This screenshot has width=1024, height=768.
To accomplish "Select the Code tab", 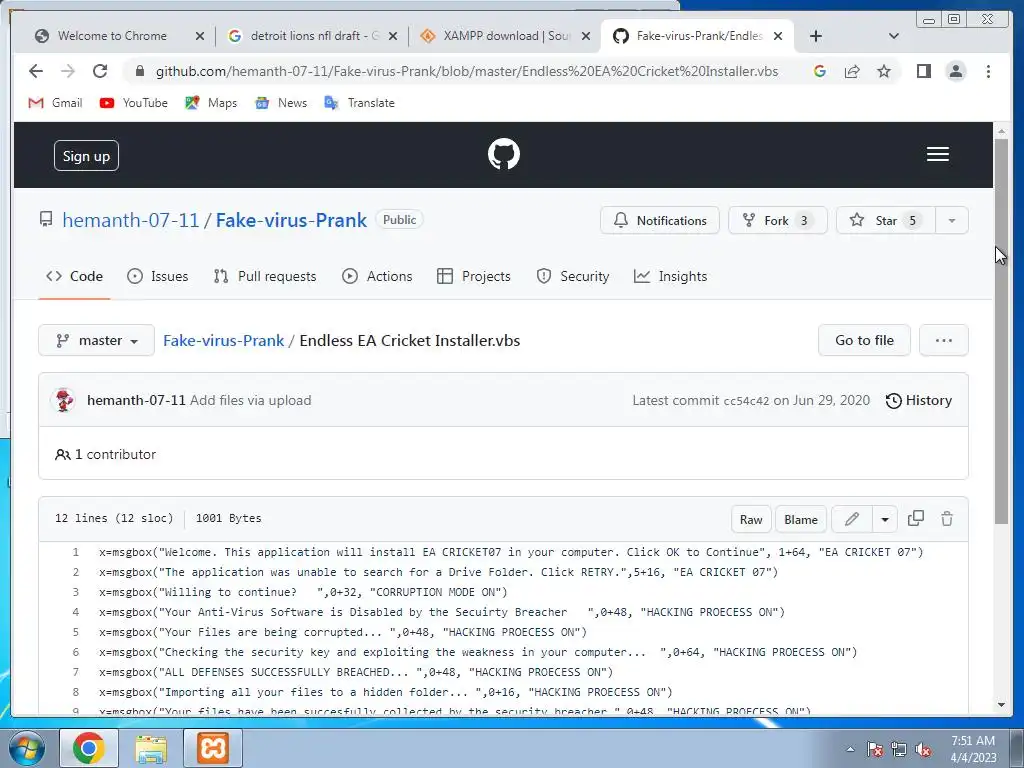I will 74,276.
